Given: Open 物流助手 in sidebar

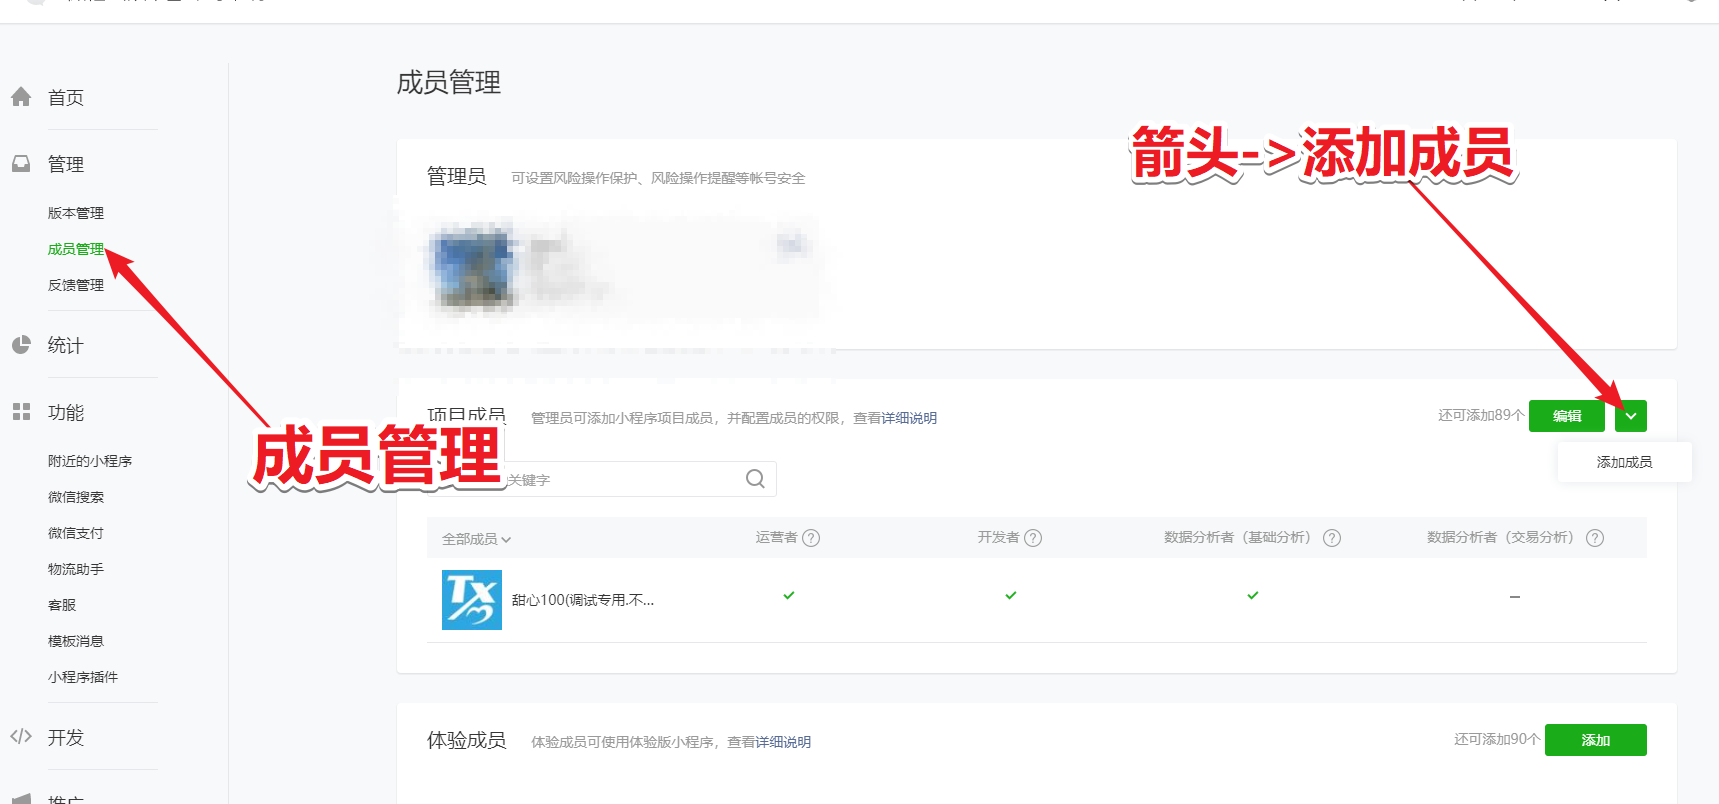Looking at the screenshot, I should tap(76, 569).
